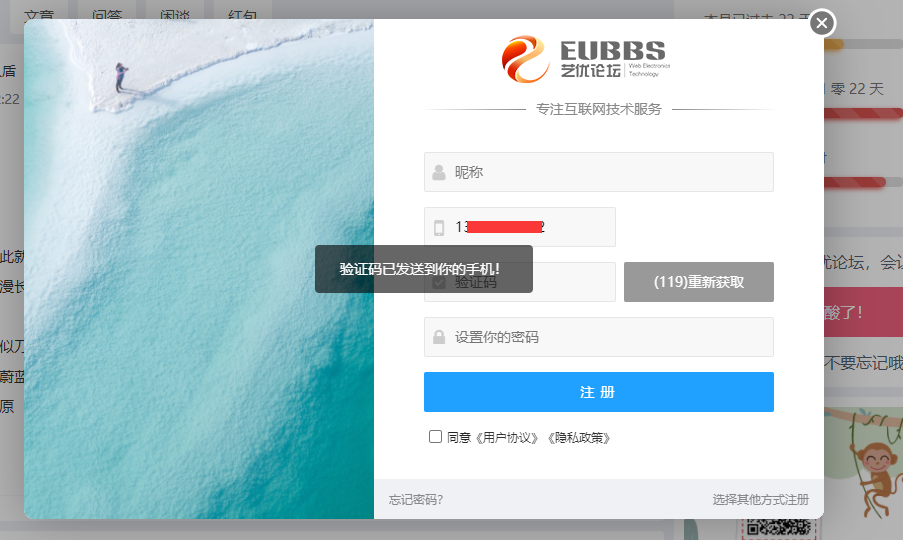903x540 pixels.
Task: Tick the agree to terms checkbox
Action: tap(435, 436)
